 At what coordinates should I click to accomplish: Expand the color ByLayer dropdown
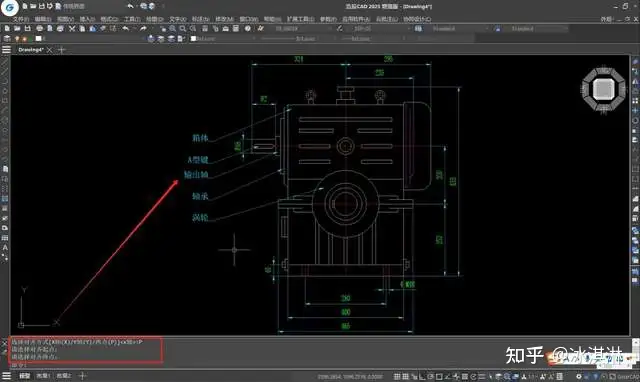tap(253, 39)
